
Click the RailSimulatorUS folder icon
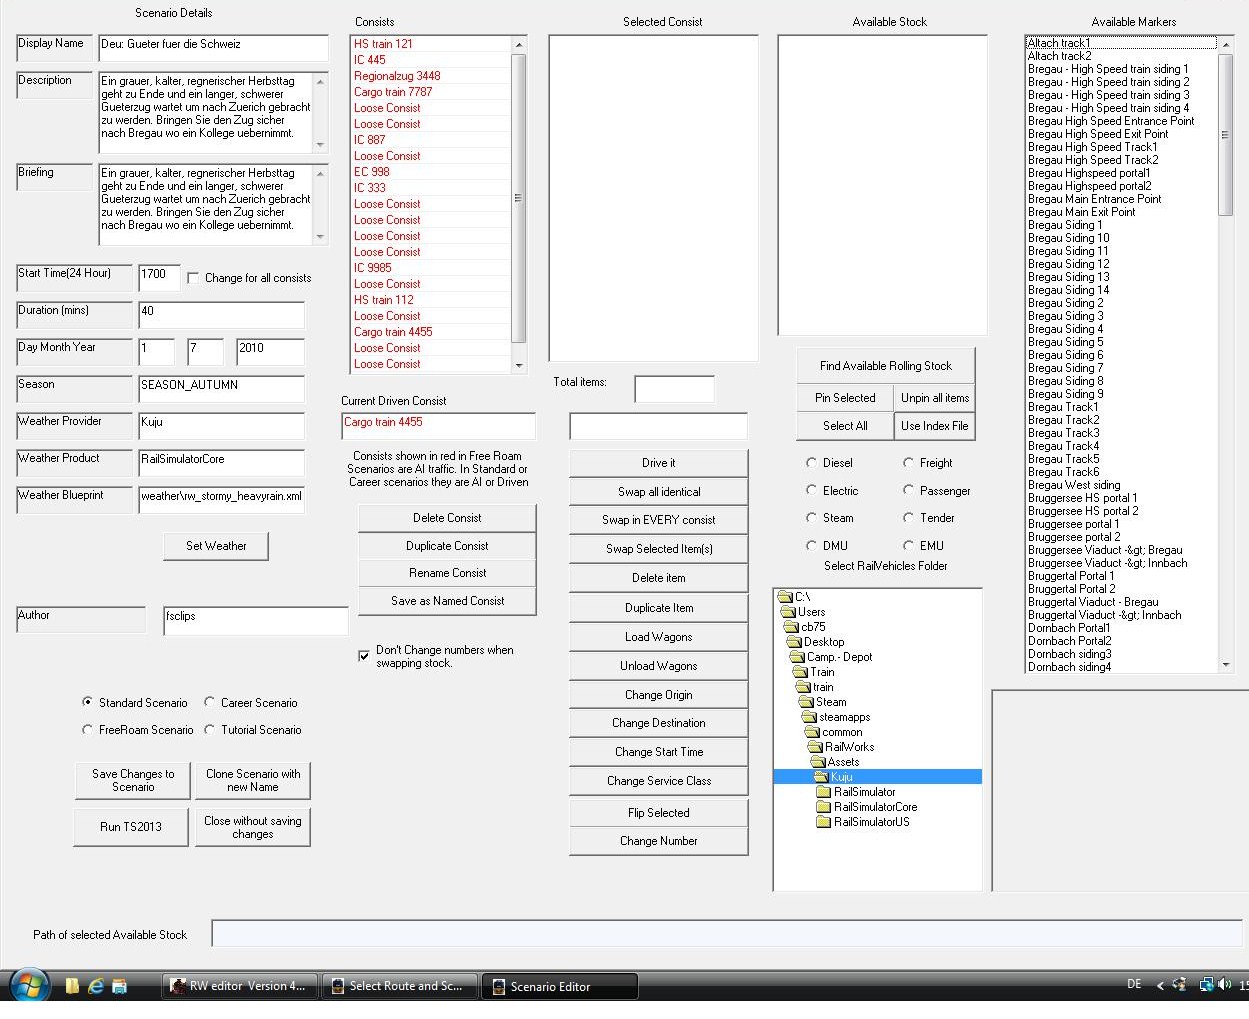pyautogui.click(x=824, y=822)
